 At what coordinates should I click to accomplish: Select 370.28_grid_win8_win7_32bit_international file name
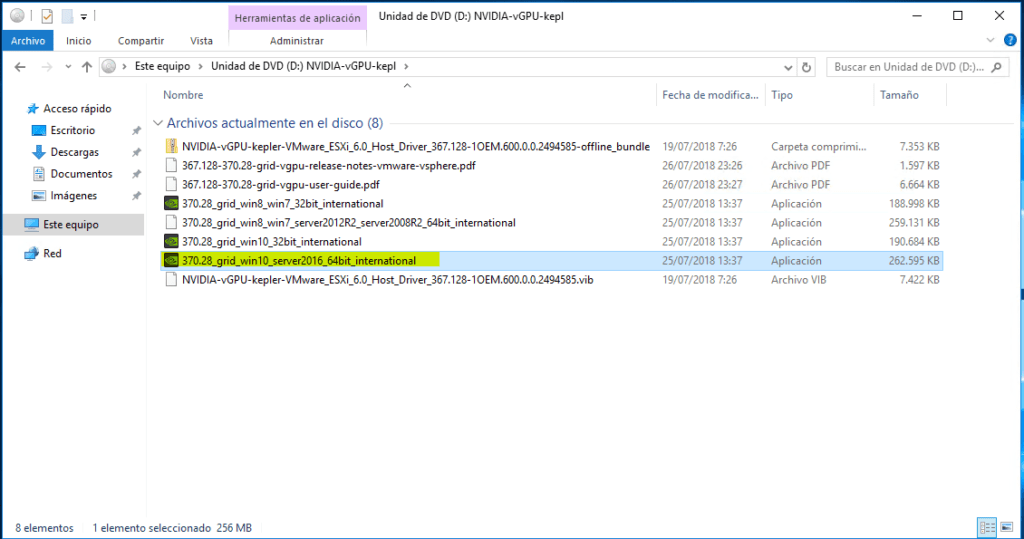point(283,203)
